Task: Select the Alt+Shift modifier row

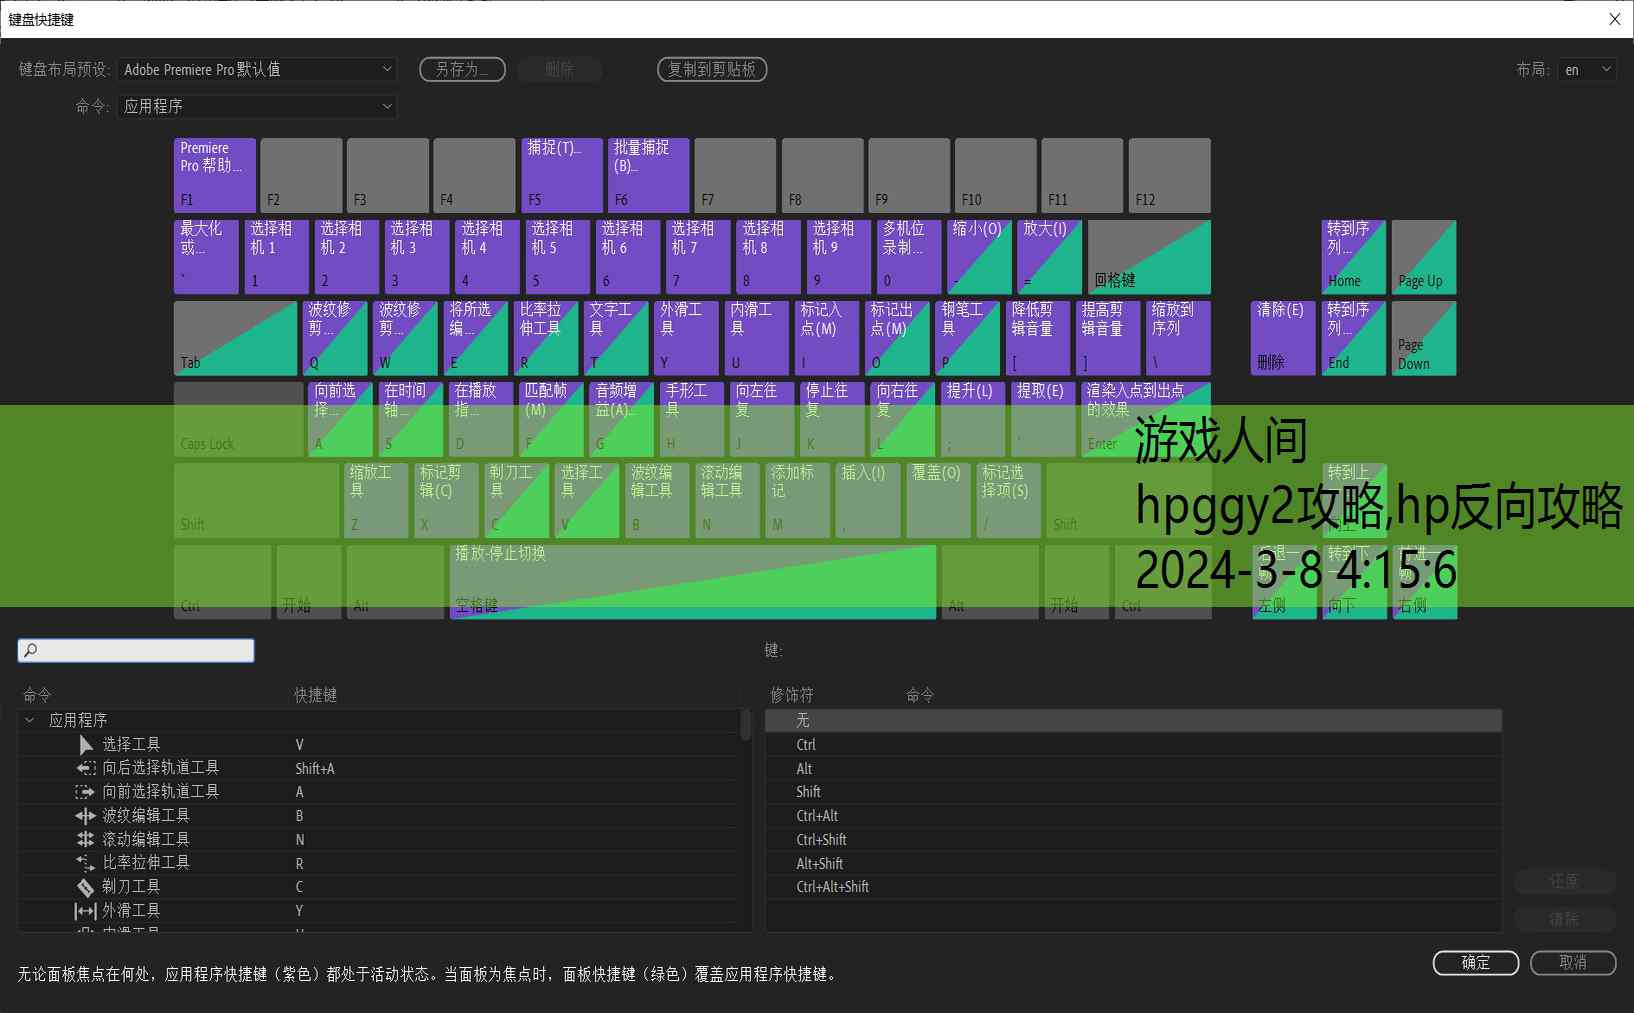Action: pos(1133,863)
